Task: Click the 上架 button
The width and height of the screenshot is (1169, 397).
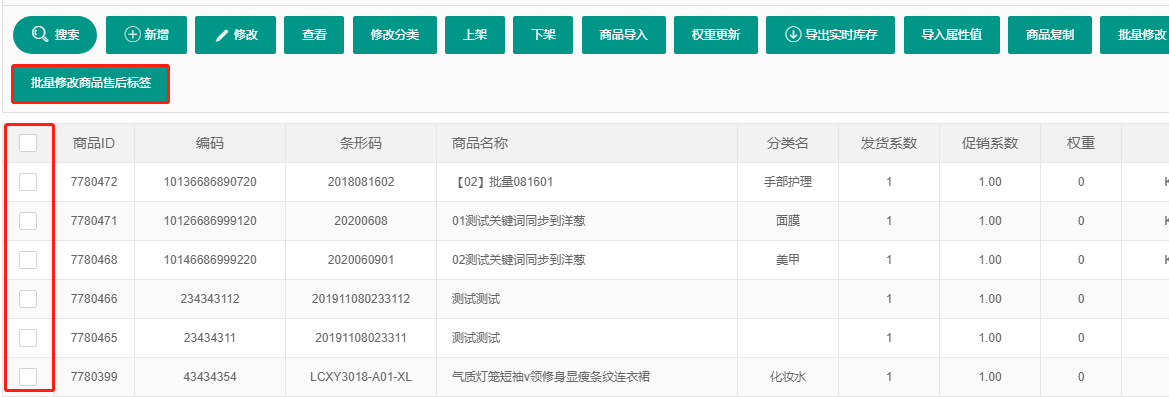Action: (x=475, y=35)
